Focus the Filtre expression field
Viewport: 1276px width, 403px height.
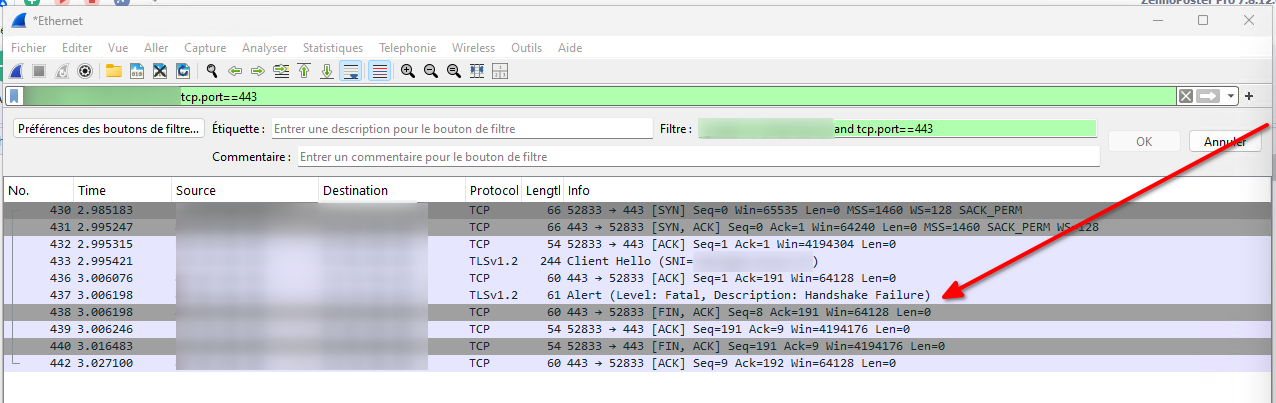pos(897,129)
